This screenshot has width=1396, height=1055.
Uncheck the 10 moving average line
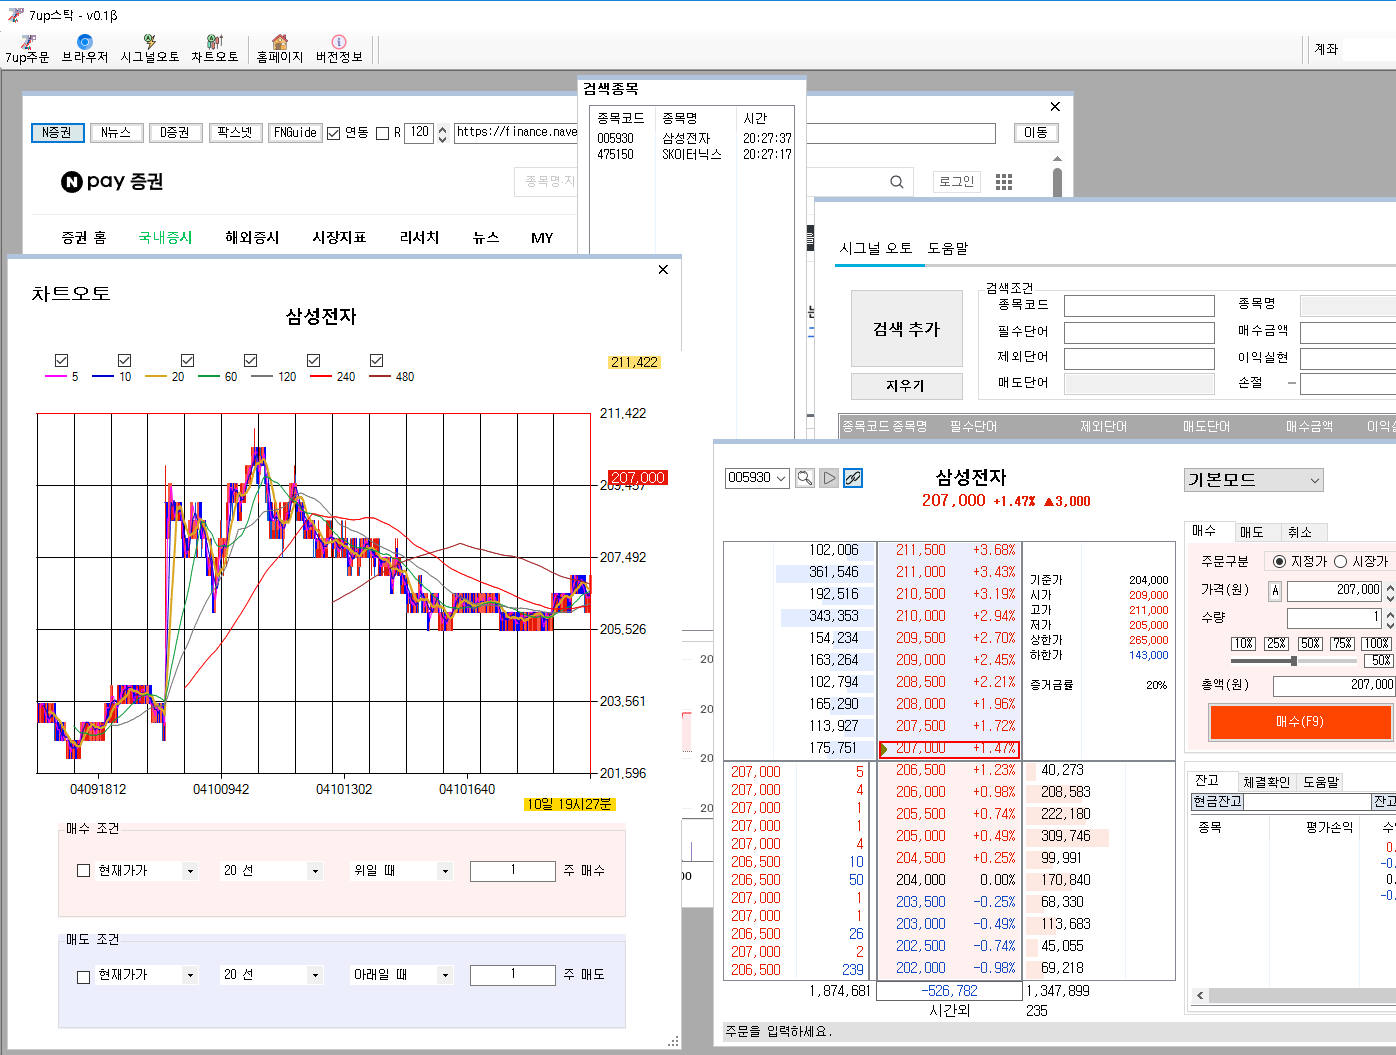click(125, 360)
